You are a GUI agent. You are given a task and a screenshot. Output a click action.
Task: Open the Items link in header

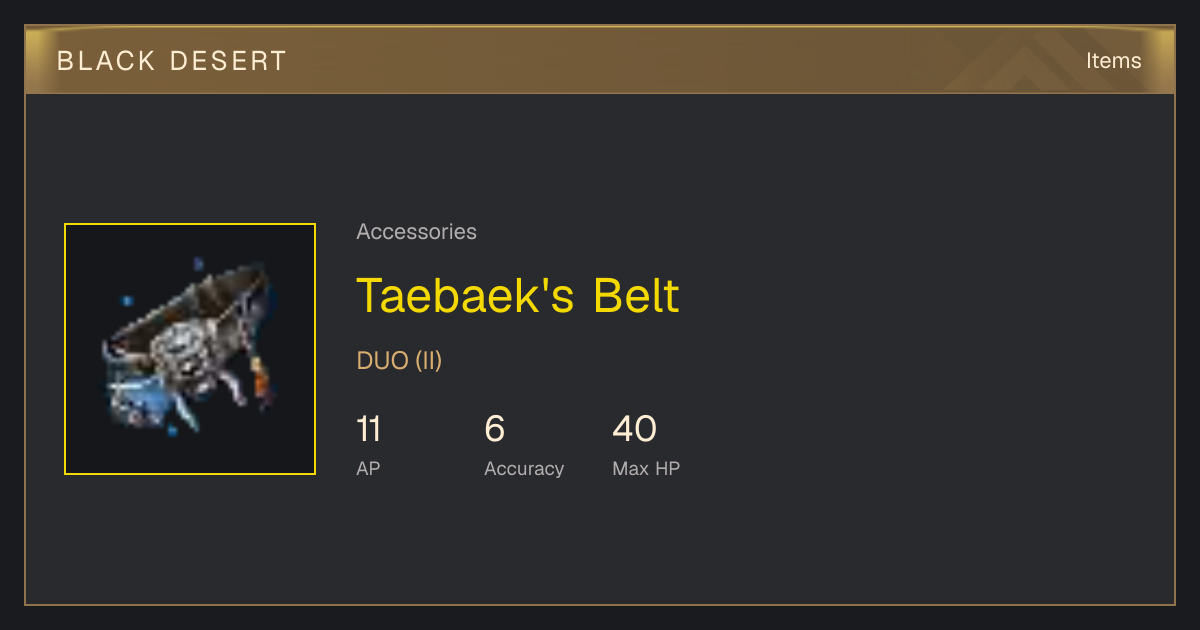pos(1113,60)
